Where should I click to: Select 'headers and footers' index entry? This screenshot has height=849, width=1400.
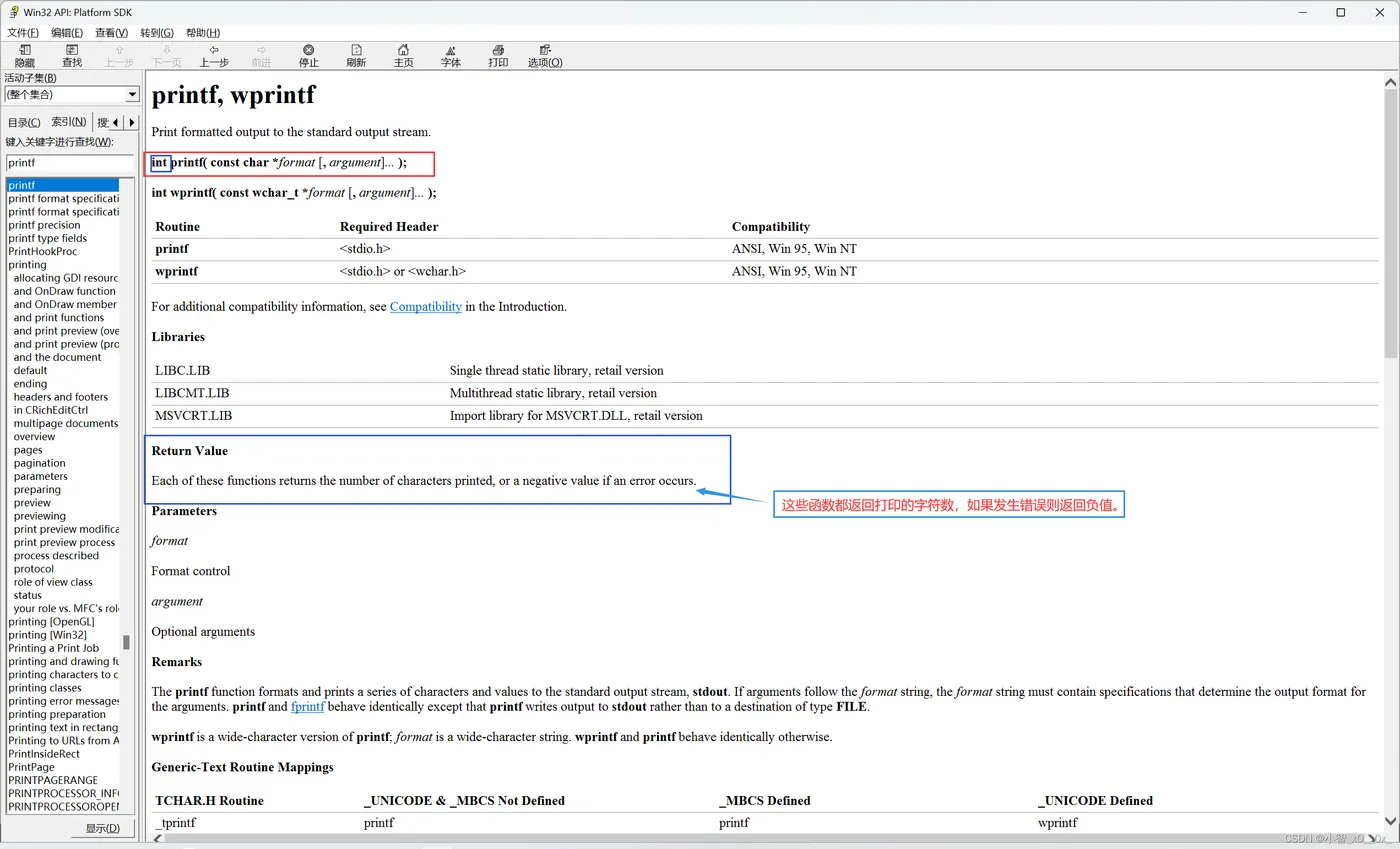coord(61,397)
